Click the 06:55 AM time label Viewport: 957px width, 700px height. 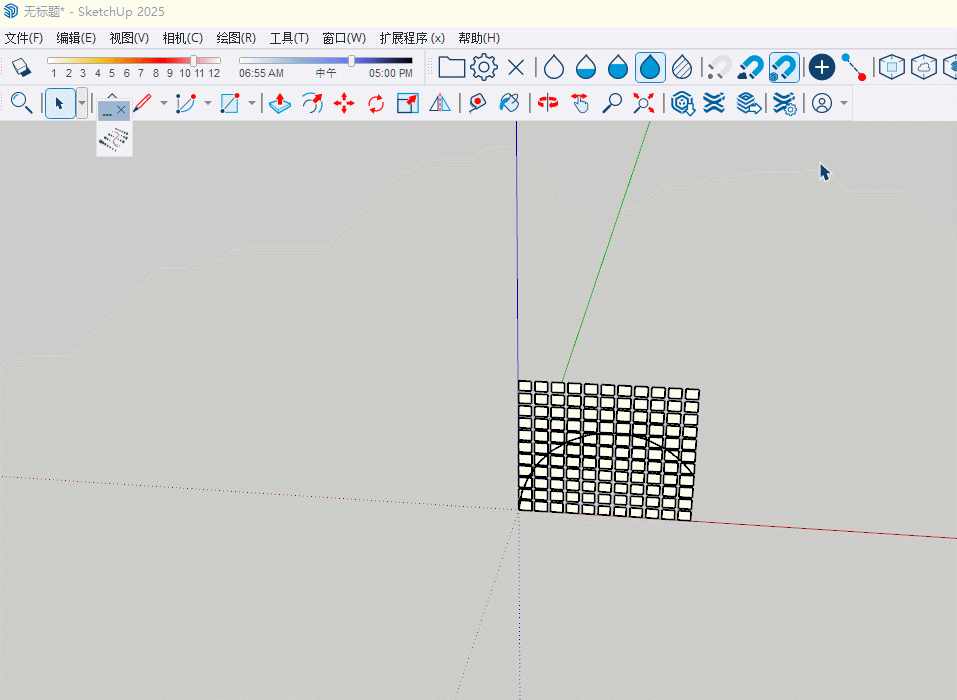[261, 73]
